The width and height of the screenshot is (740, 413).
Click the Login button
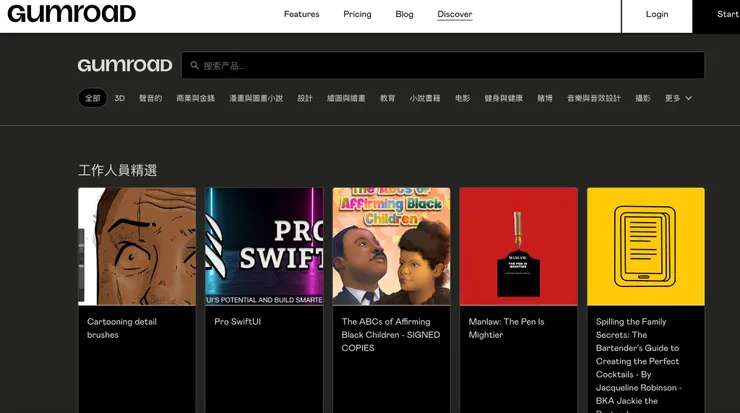pyautogui.click(x=657, y=16)
